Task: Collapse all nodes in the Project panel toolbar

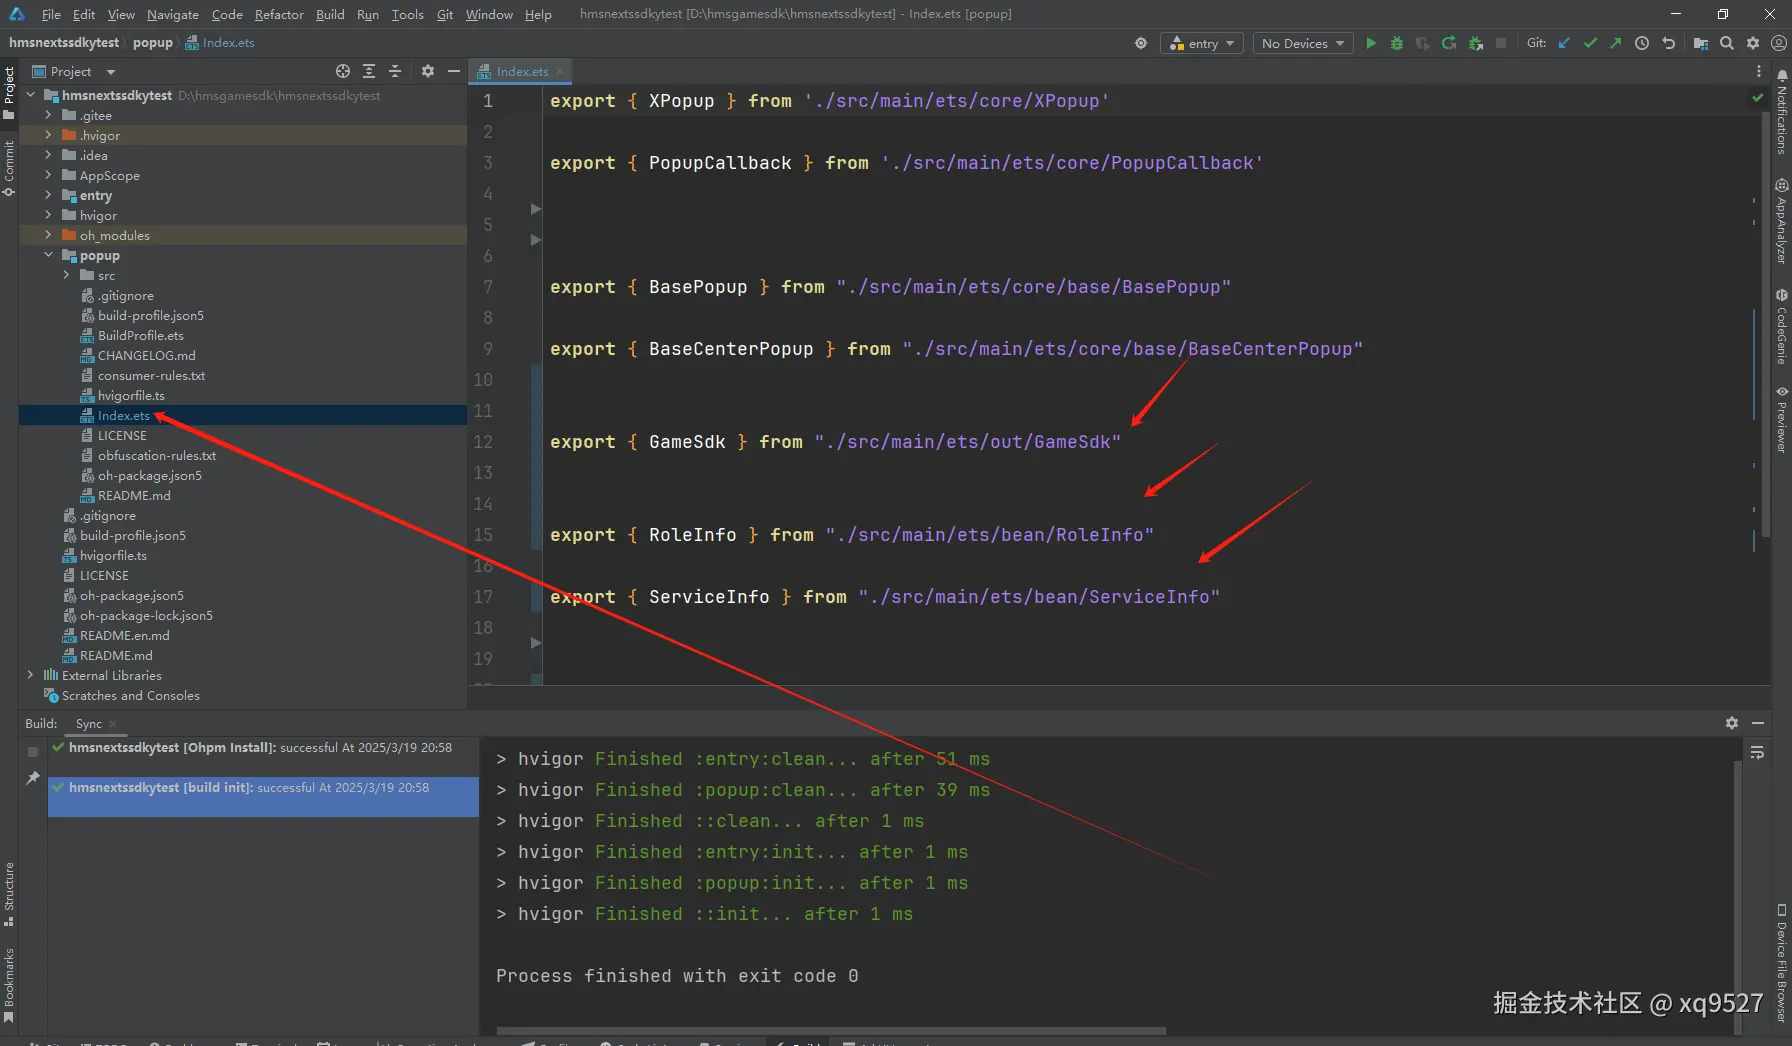Action: (395, 71)
